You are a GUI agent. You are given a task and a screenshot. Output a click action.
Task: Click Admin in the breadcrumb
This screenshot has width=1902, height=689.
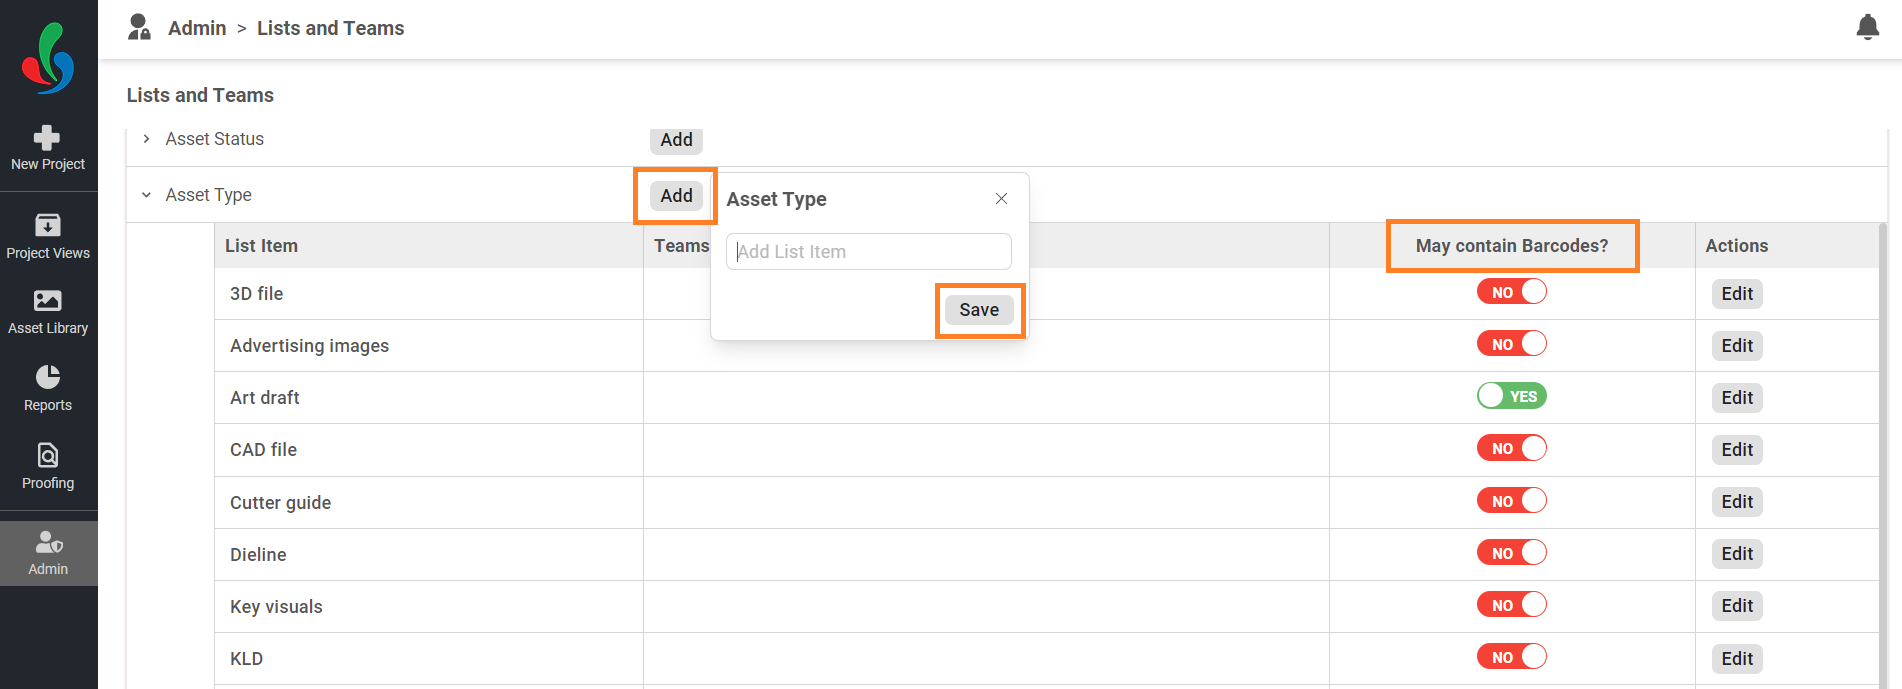tap(197, 28)
